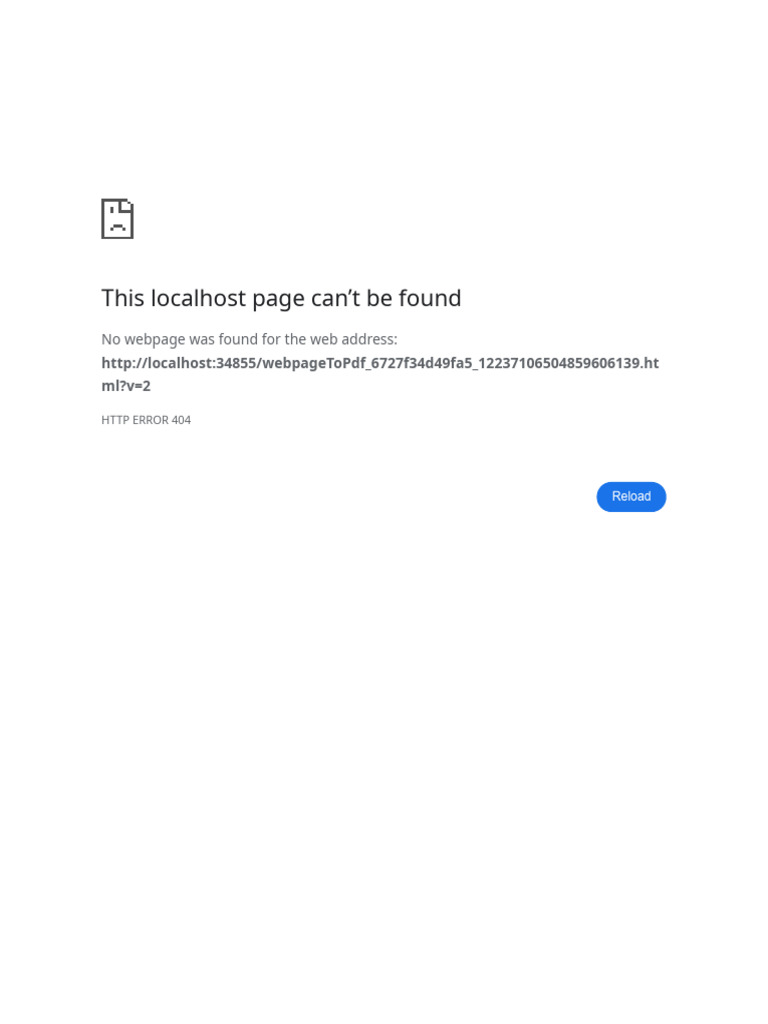Screen dimensions: 768x1024
Task: Click the word "found" ending the heading
Action: [x=430, y=298]
